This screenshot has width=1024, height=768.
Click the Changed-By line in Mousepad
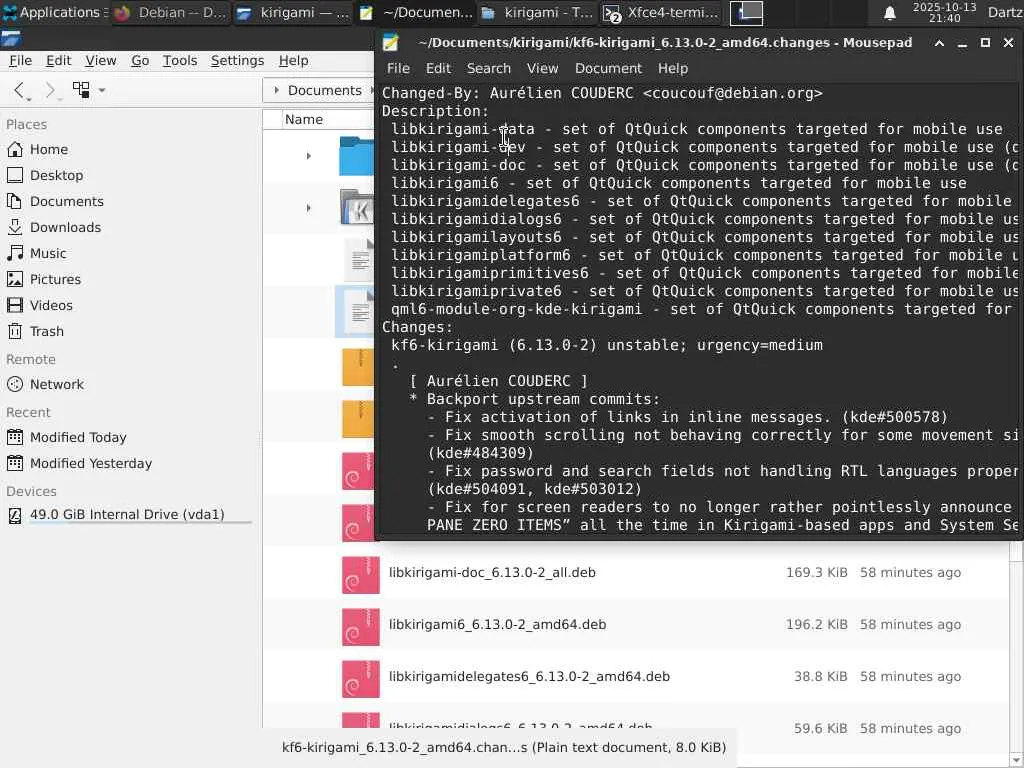click(x=602, y=93)
